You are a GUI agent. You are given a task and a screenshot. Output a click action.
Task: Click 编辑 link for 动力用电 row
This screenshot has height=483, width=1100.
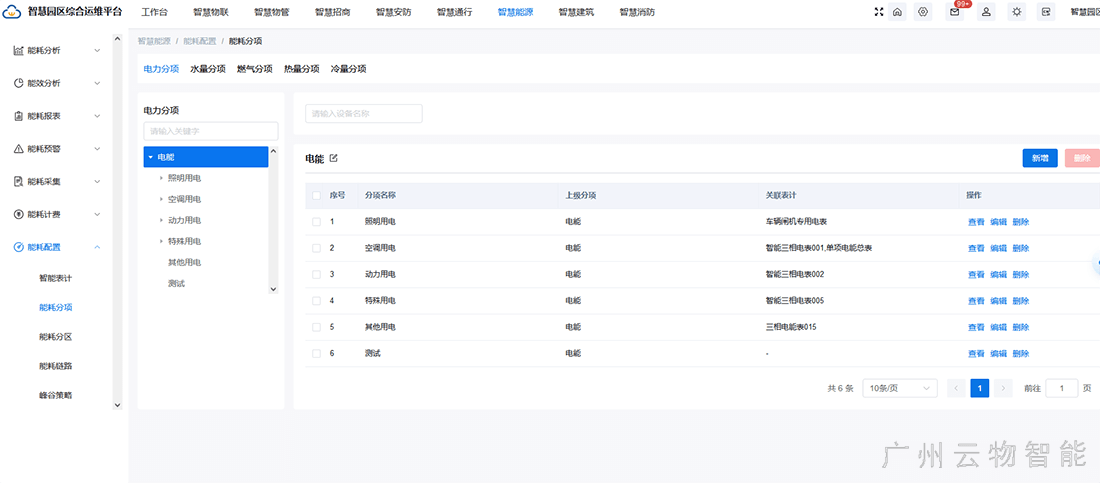998,274
